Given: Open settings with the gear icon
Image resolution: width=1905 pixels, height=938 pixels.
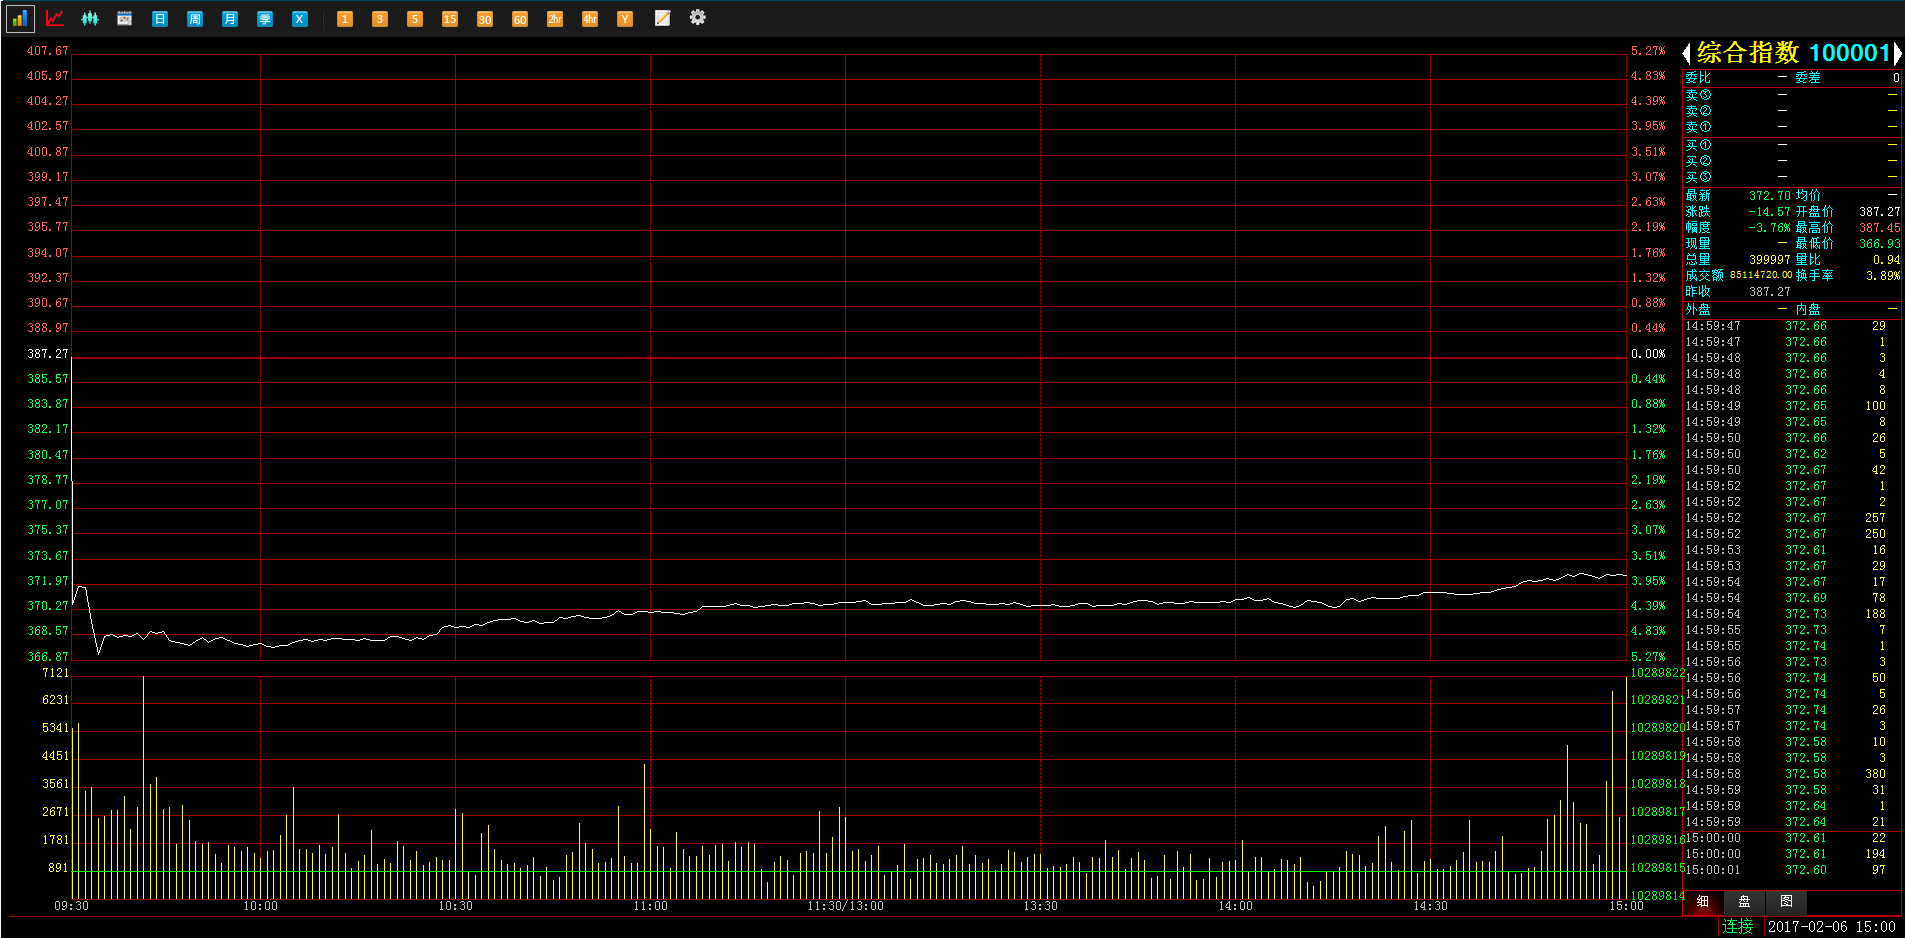Looking at the screenshot, I should tap(698, 18).
